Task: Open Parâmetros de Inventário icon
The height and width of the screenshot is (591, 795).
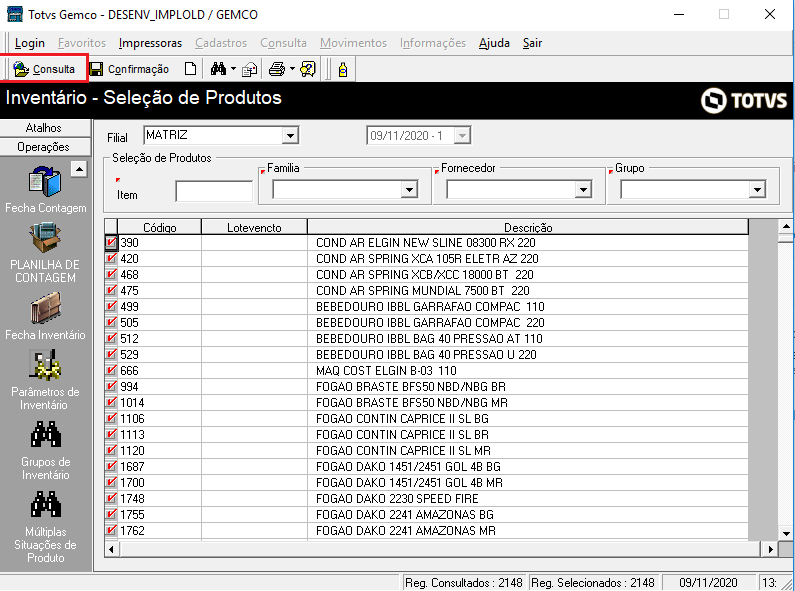Action: (45, 365)
